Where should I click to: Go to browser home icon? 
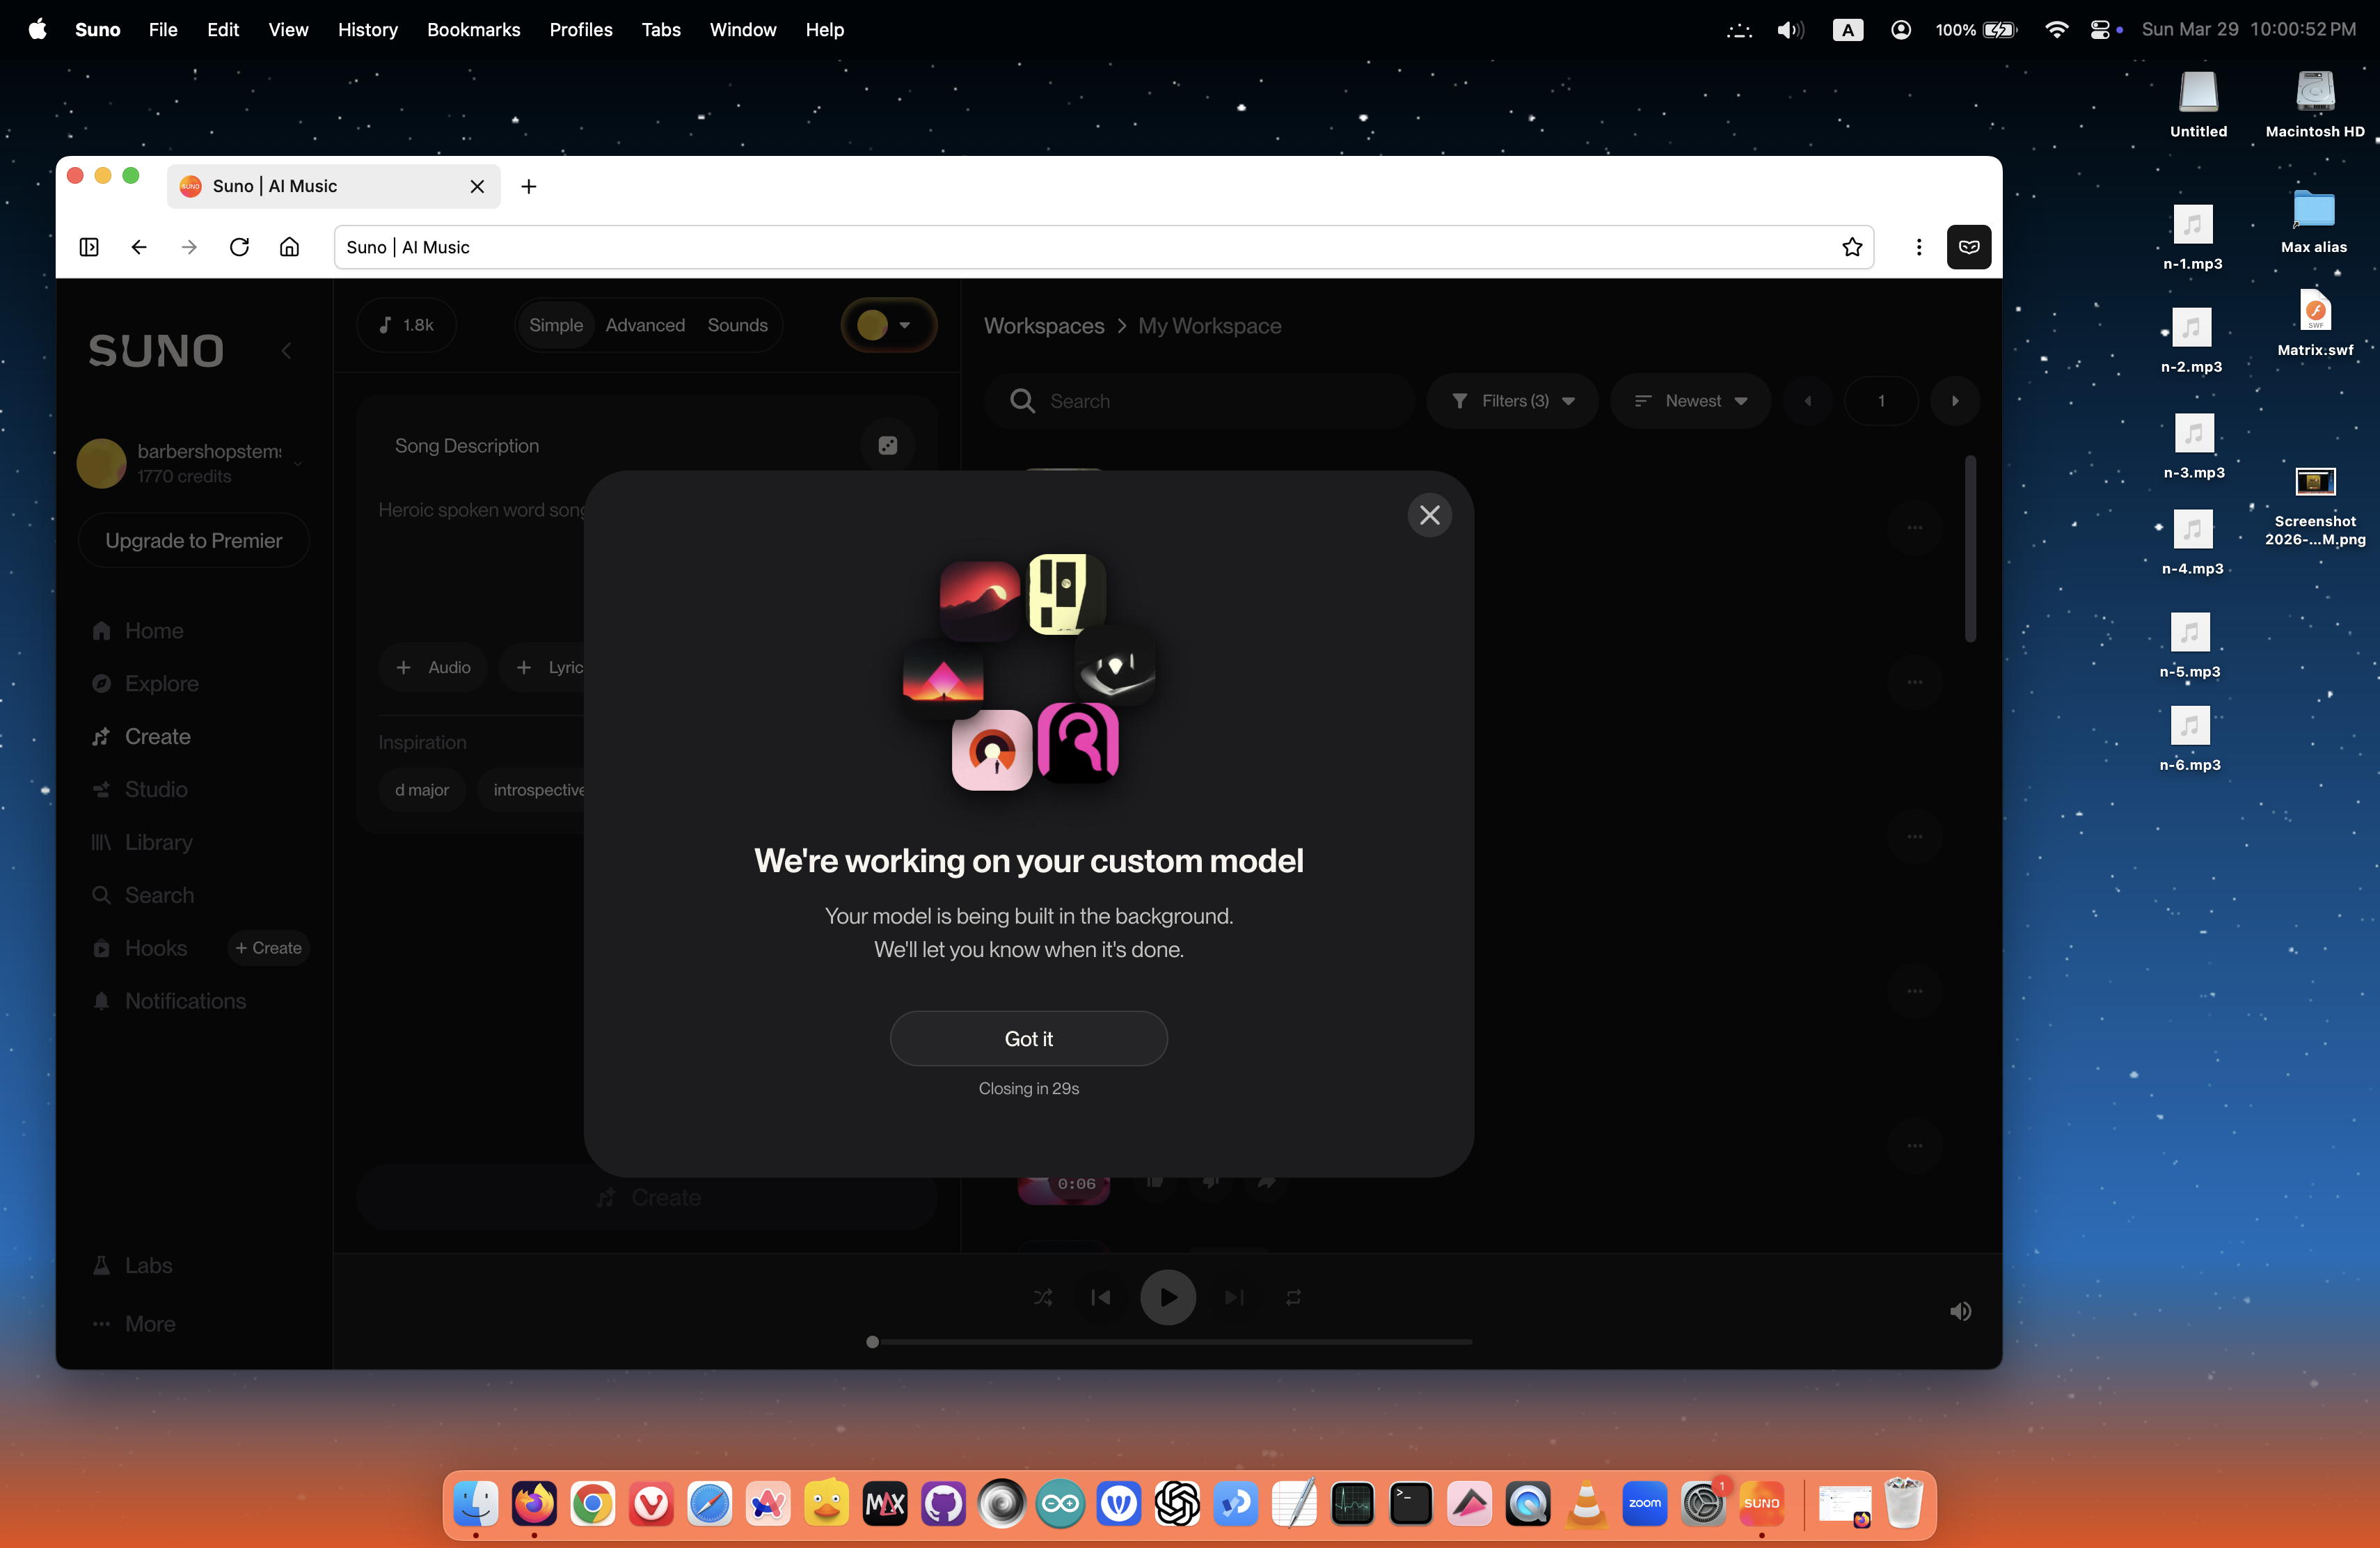[x=289, y=247]
